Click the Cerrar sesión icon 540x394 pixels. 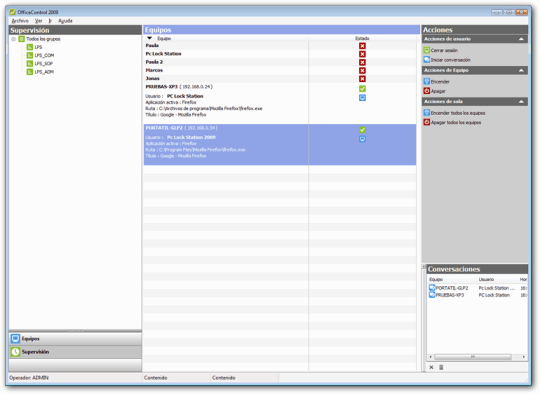(x=427, y=50)
